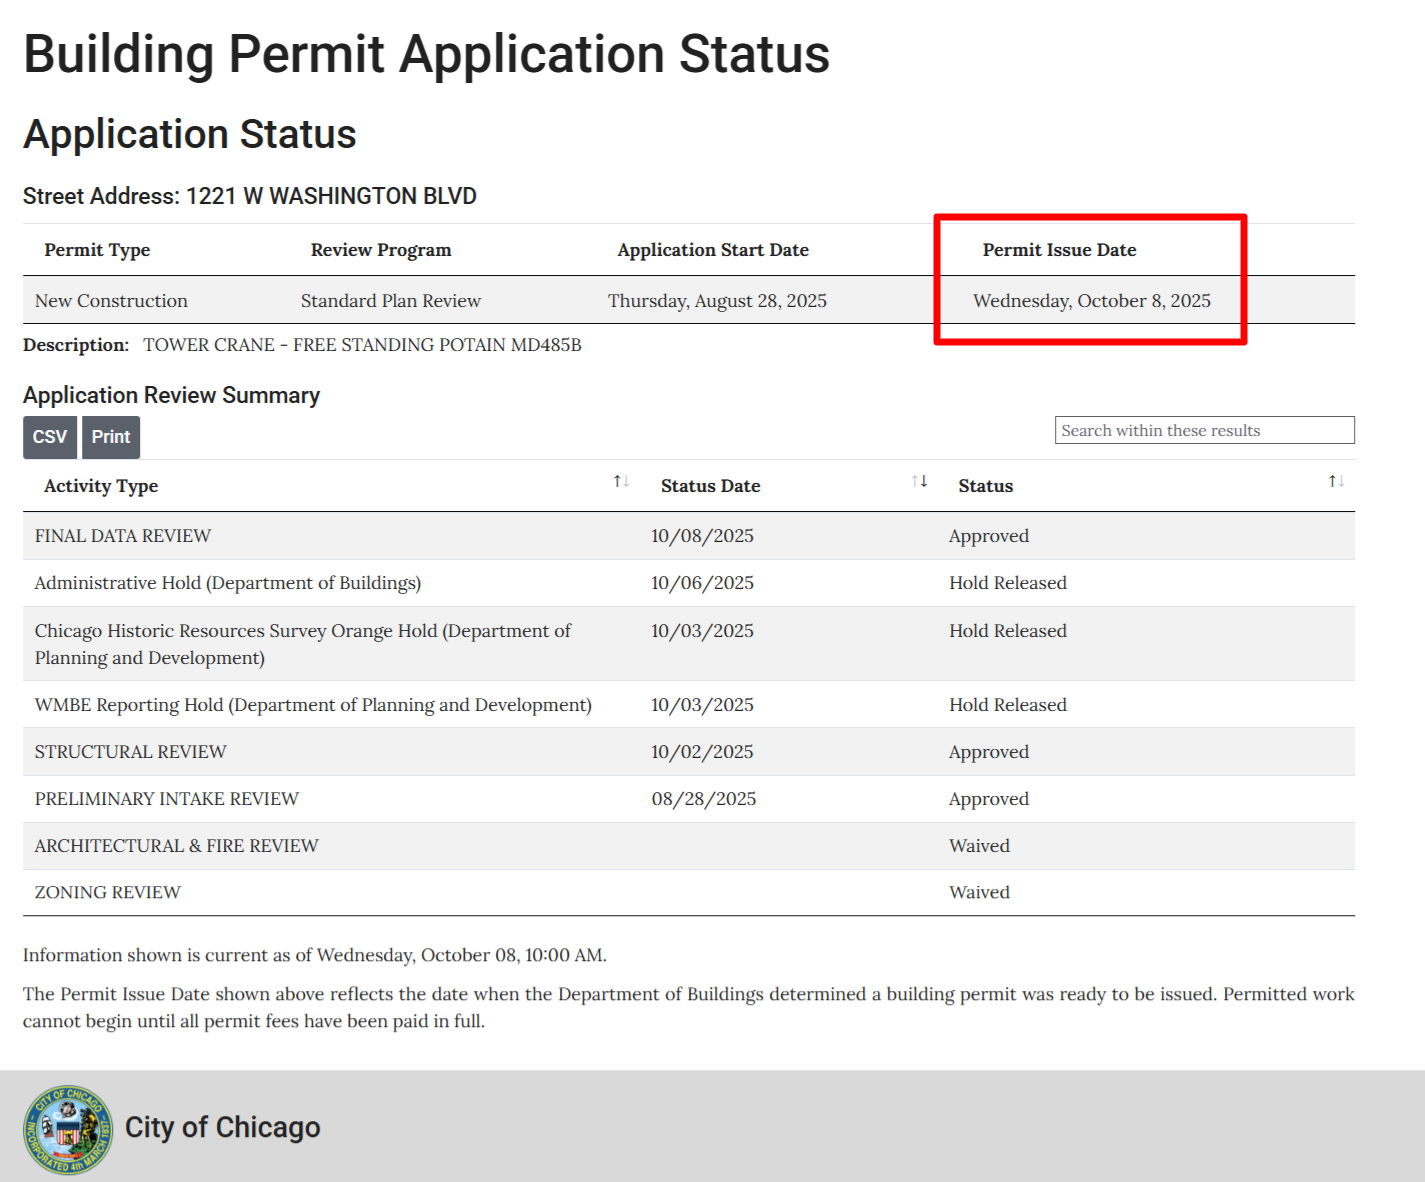Click the 'City of Chicago' footer text
This screenshot has height=1182, width=1425.
[222, 1128]
